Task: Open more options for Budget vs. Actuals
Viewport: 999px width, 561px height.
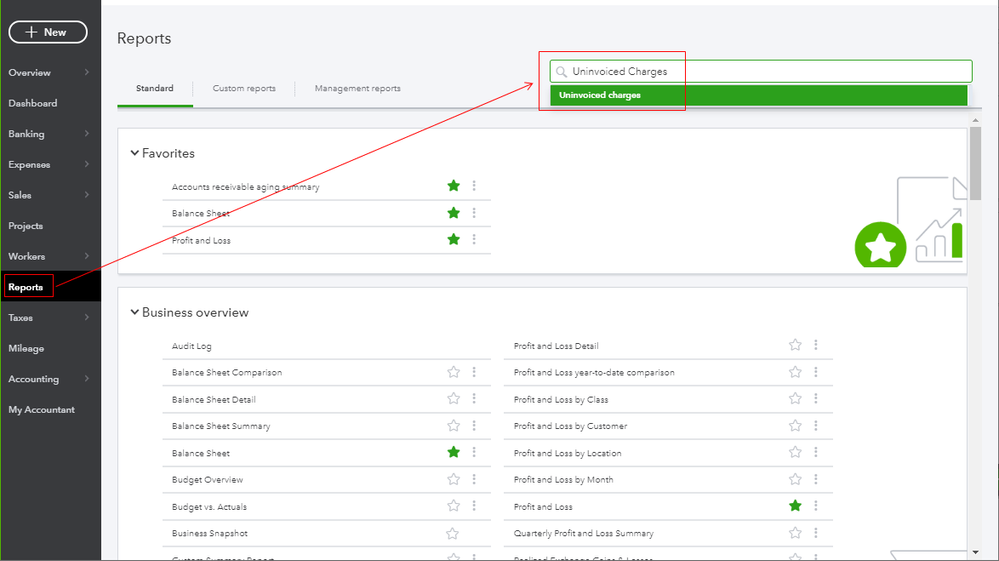Action: [x=474, y=506]
